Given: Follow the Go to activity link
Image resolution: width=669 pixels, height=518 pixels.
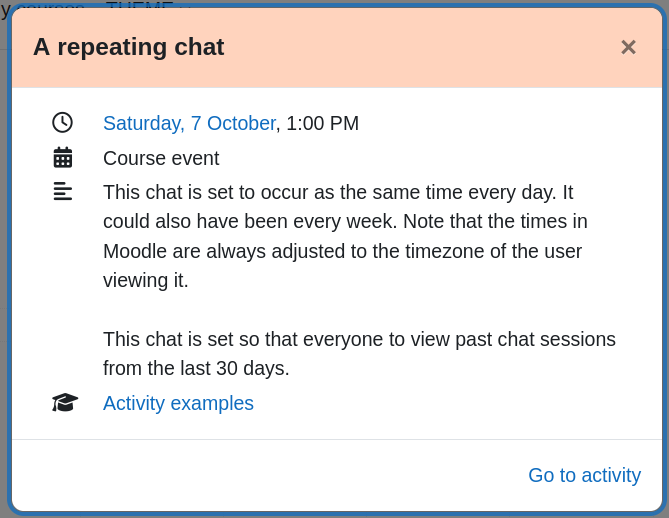Looking at the screenshot, I should click(x=585, y=475).
